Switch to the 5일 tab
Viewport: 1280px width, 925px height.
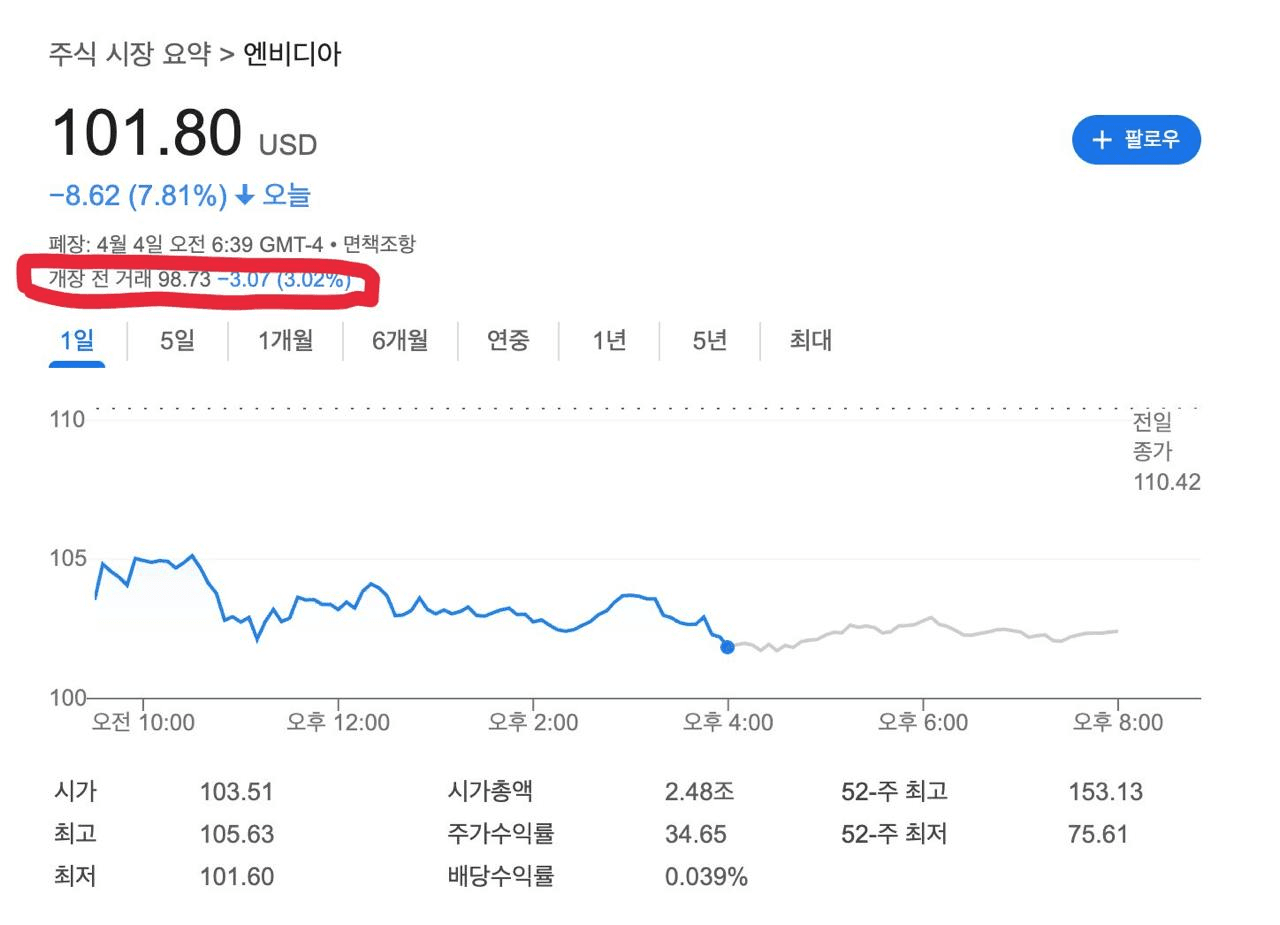177,341
